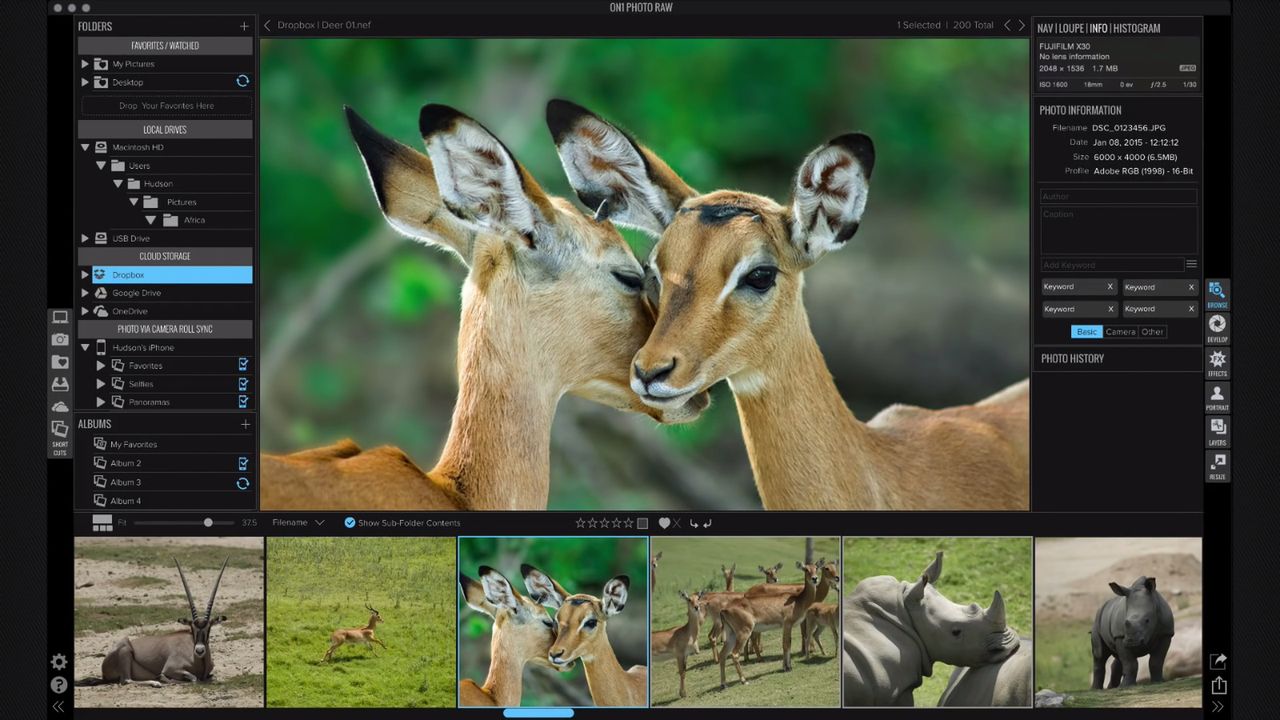Toggle sync checkbox for Panoramas
The width and height of the screenshot is (1280, 720).
pos(243,401)
